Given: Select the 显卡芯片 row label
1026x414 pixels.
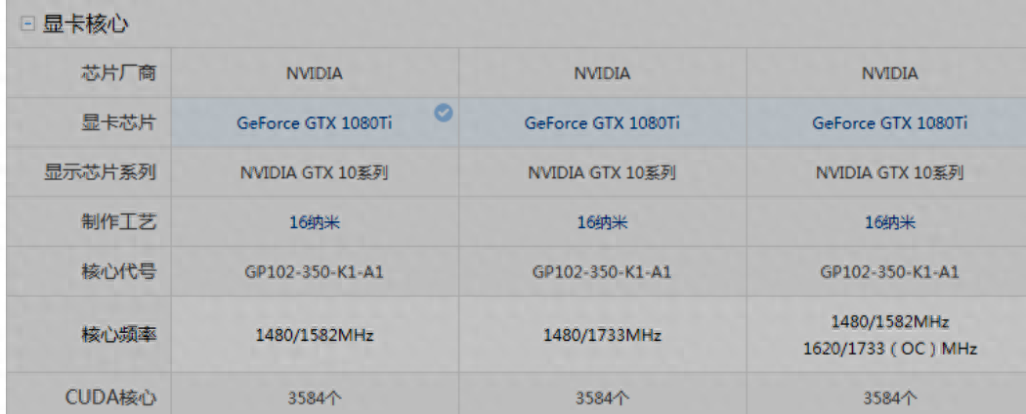Looking at the screenshot, I should click(x=124, y=123).
